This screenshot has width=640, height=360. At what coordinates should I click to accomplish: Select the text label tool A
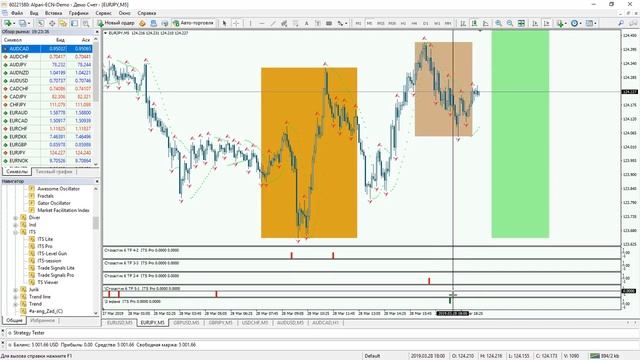tap(306, 23)
